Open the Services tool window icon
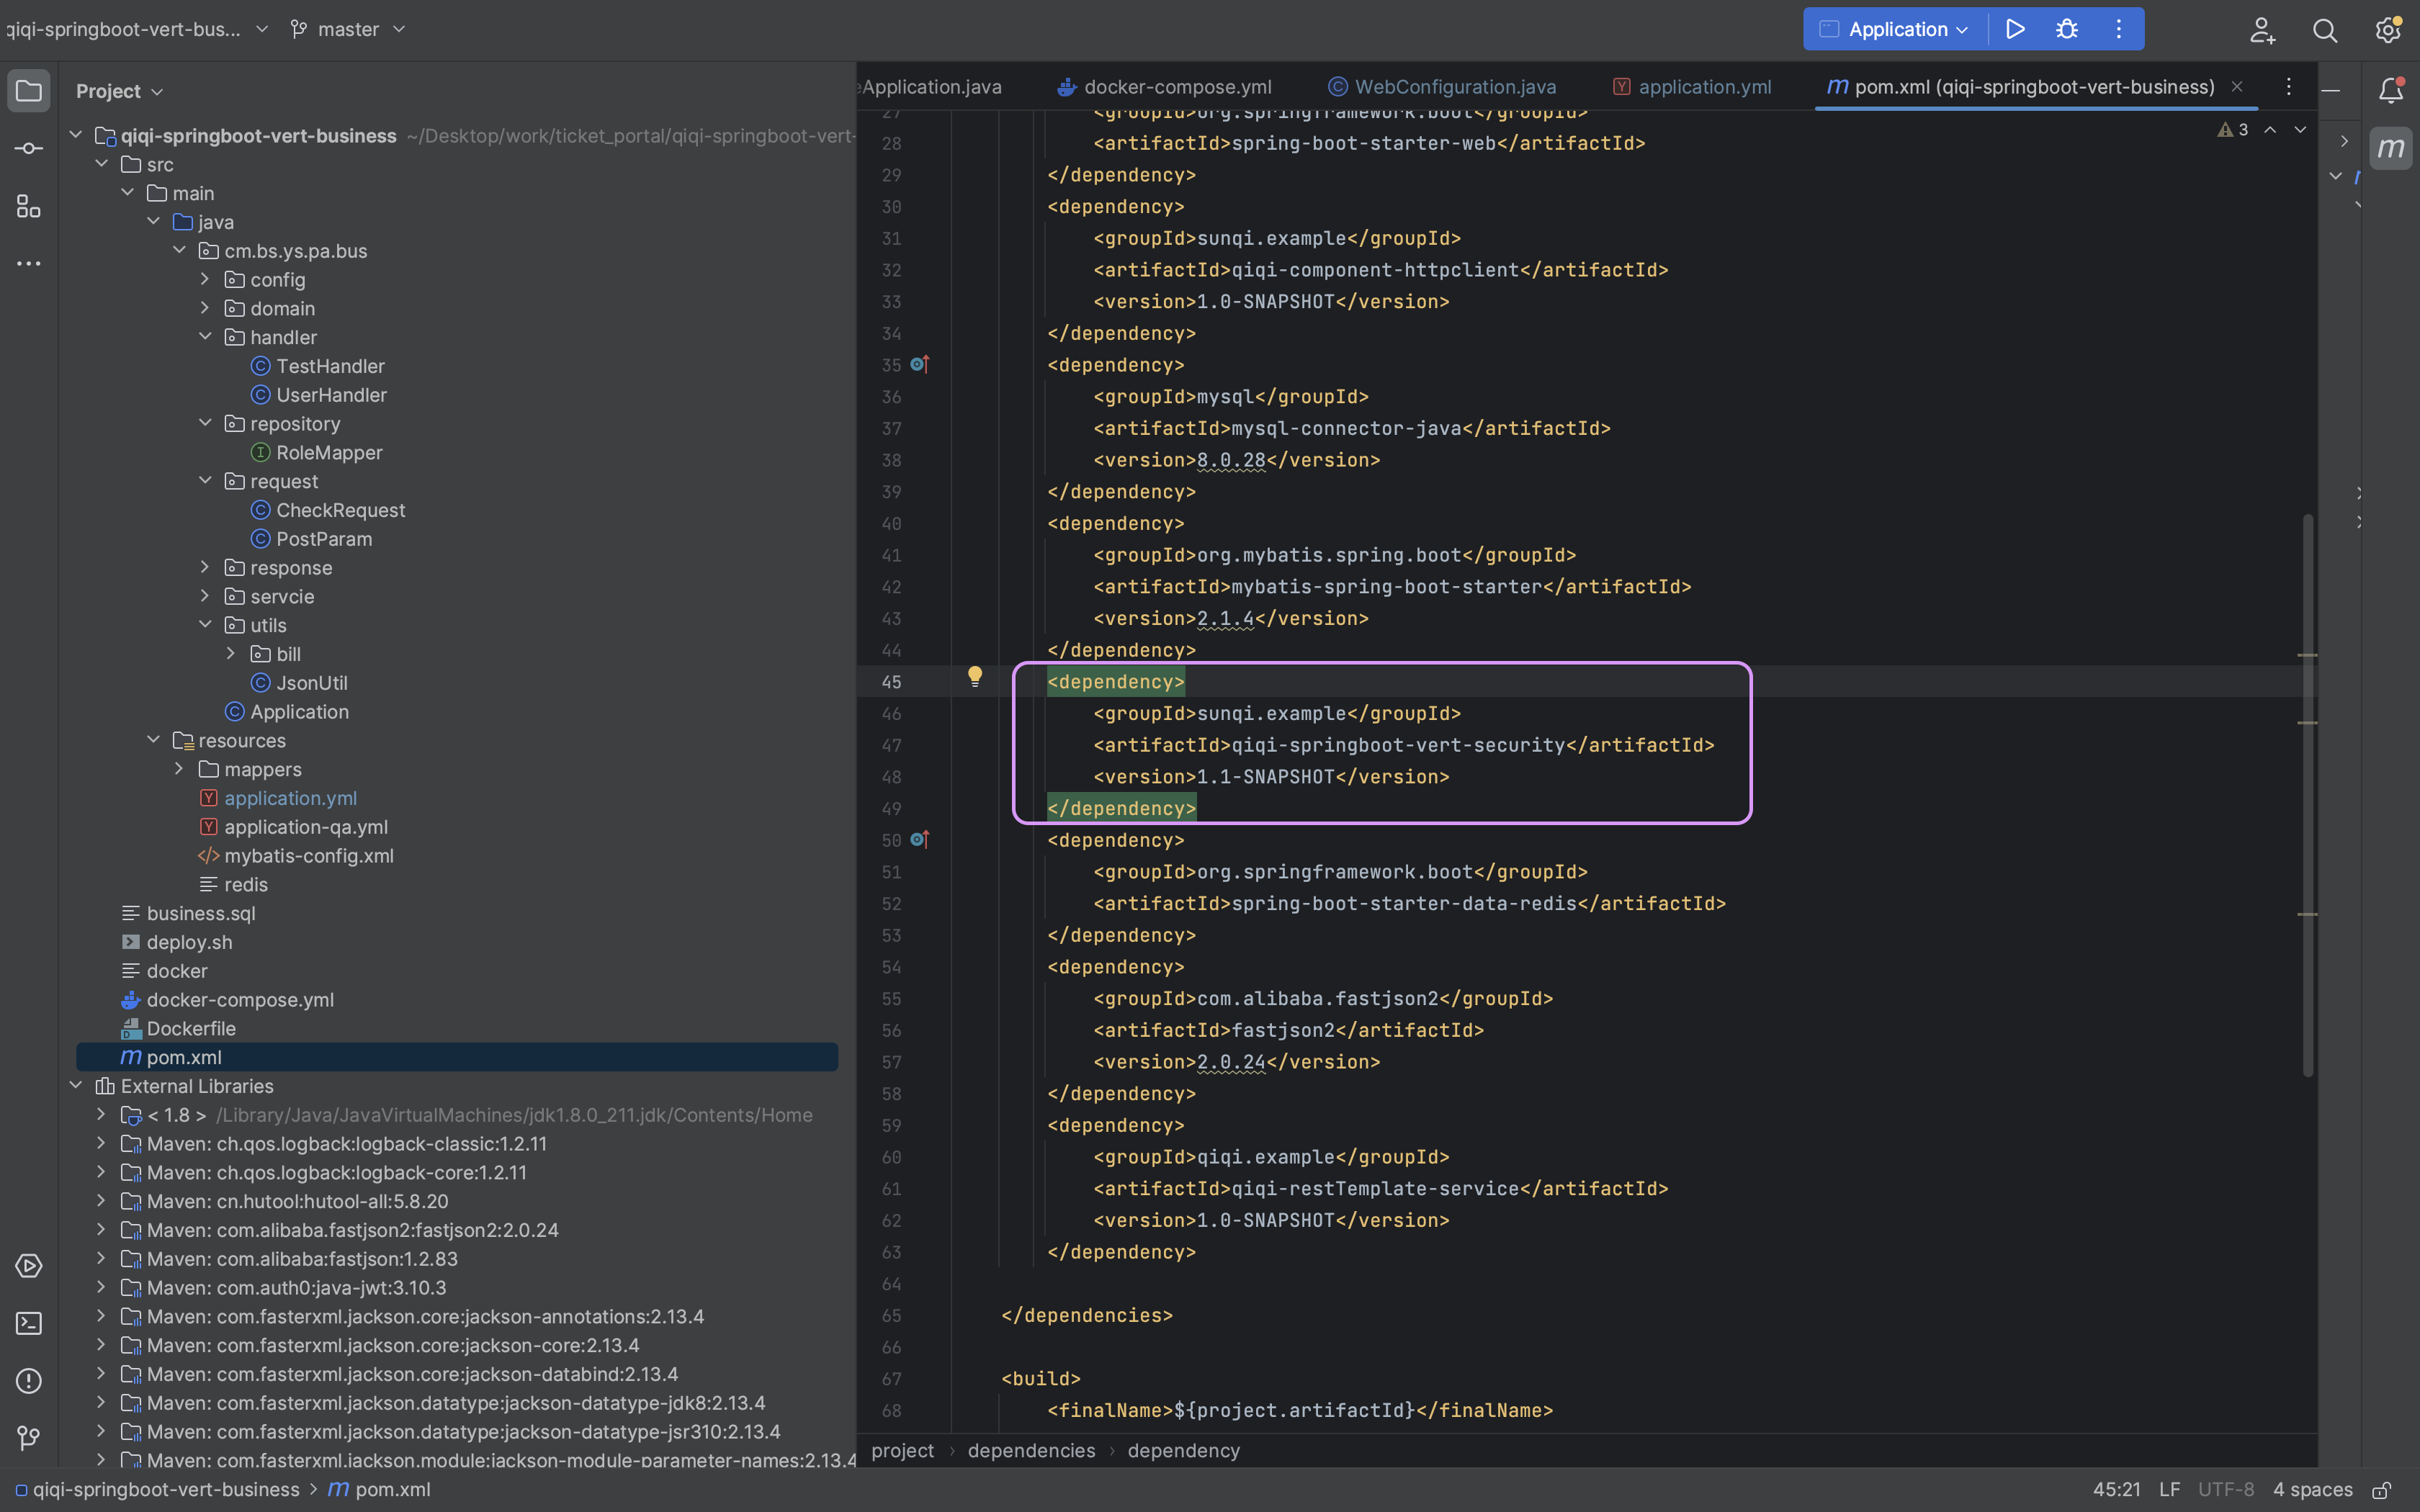 (29, 1266)
